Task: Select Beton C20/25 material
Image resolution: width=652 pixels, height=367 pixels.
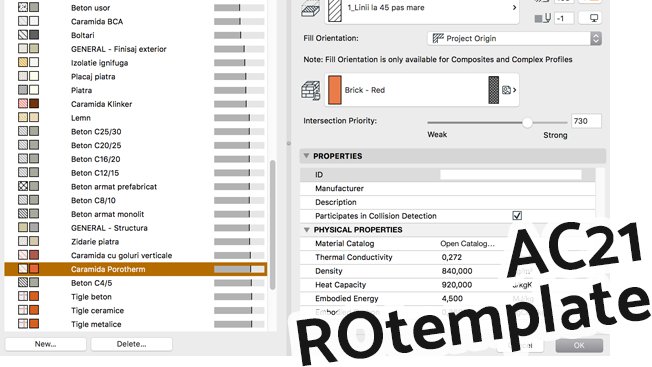Action: pos(136,145)
